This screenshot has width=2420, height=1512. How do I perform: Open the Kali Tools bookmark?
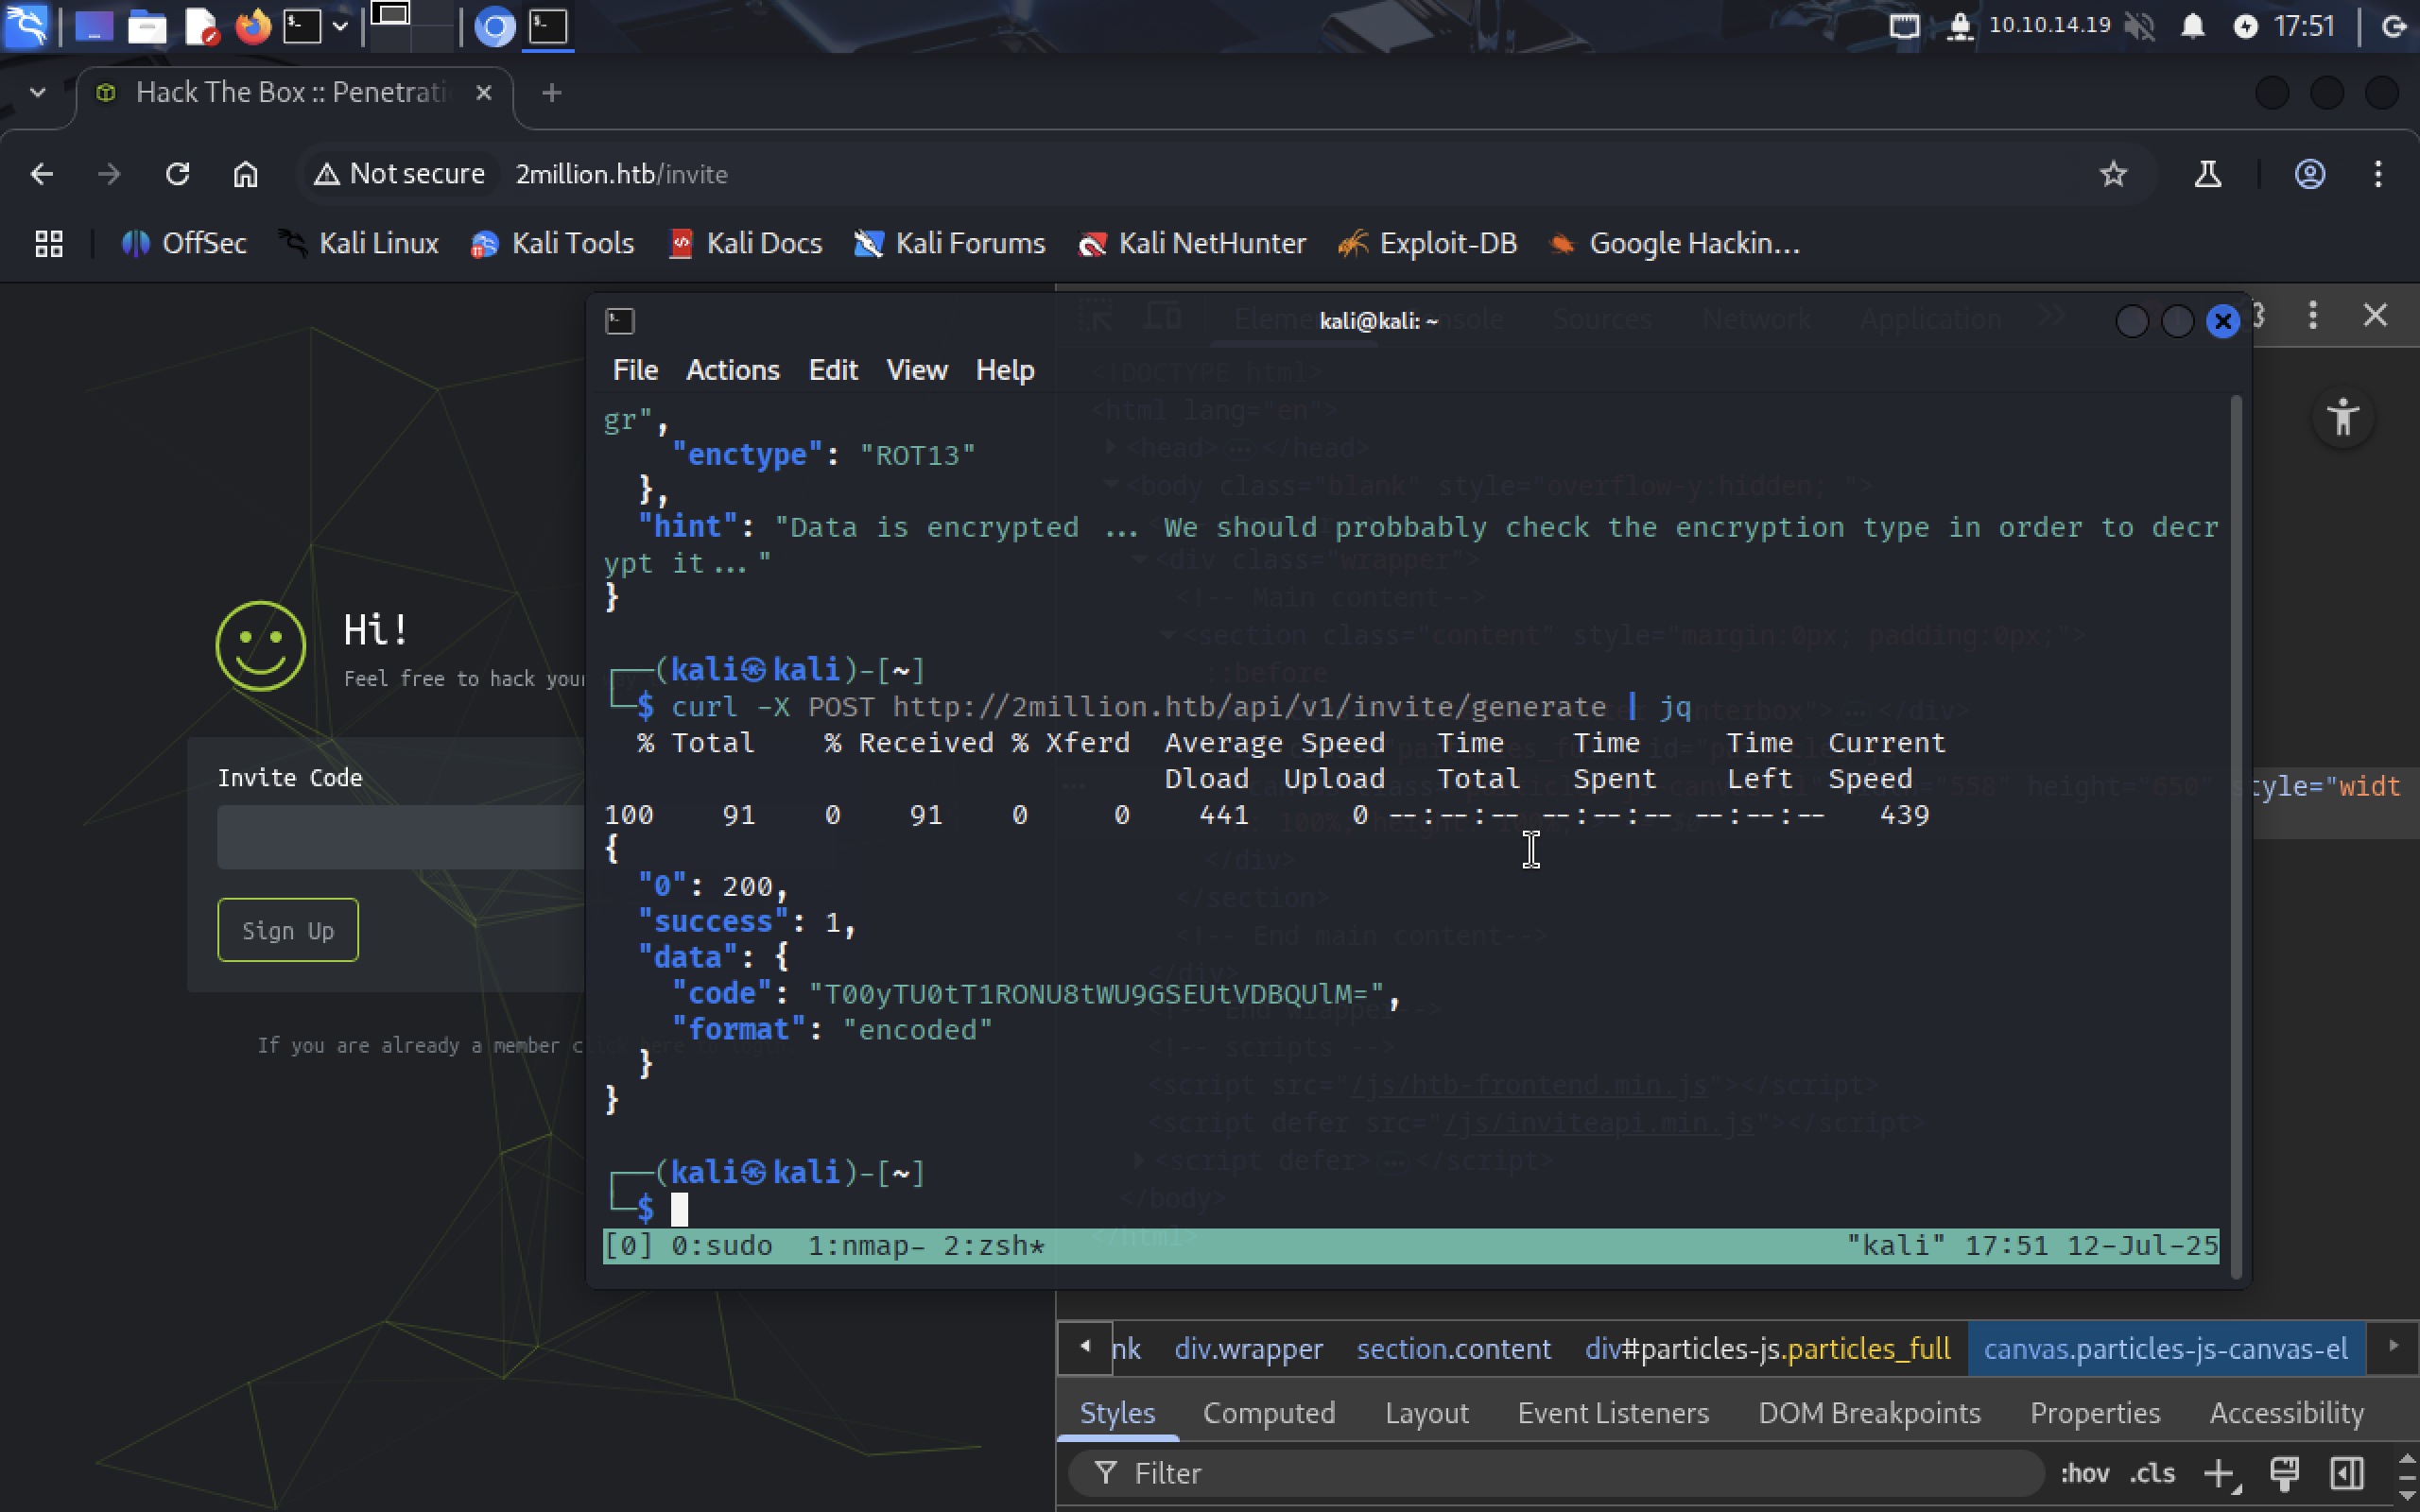click(x=552, y=243)
